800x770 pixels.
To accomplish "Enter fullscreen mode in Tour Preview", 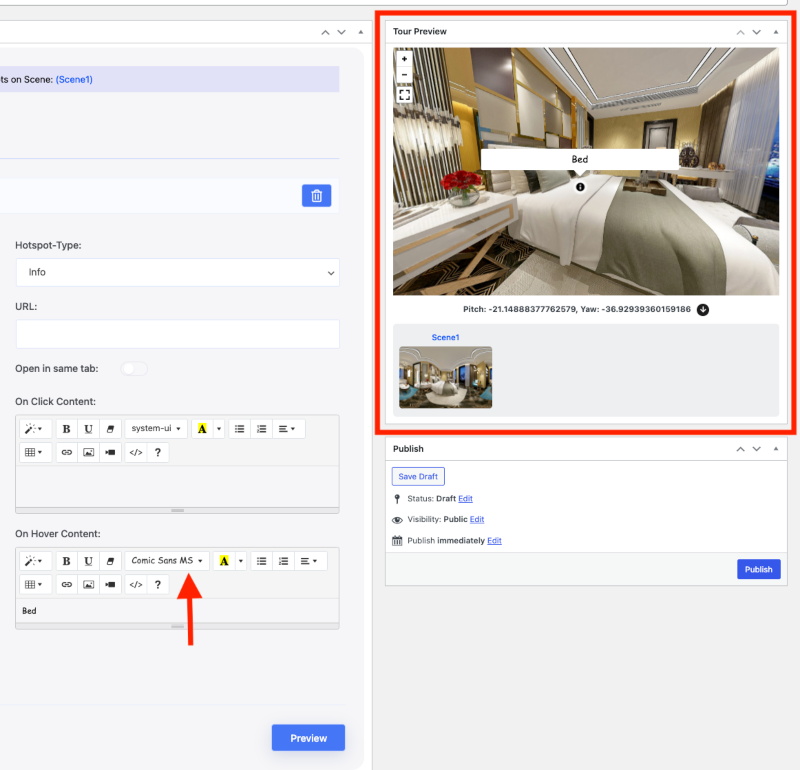I will [x=404, y=95].
